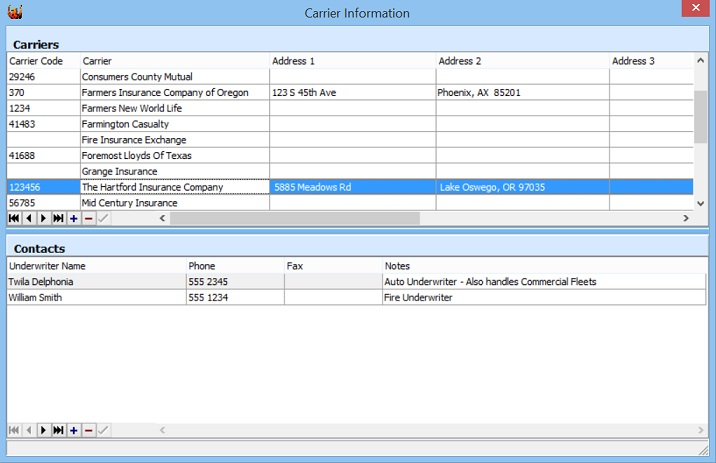Close the Carrier Information window
This screenshot has width=716, height=463.
(695, 8)
